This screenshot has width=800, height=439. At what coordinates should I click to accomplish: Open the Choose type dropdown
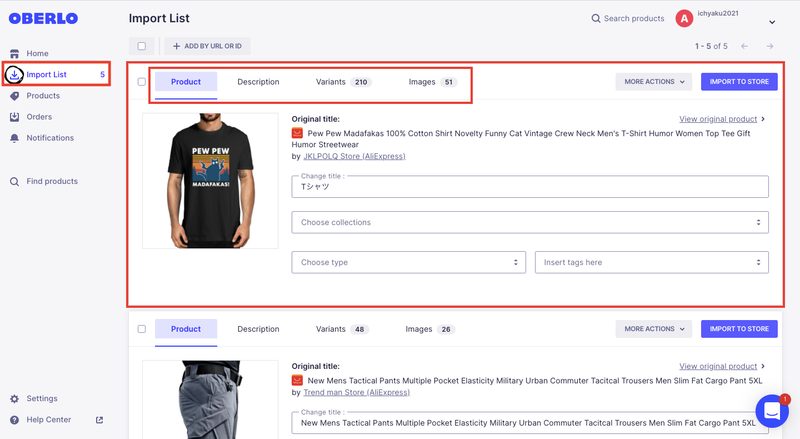pos(409,262)
